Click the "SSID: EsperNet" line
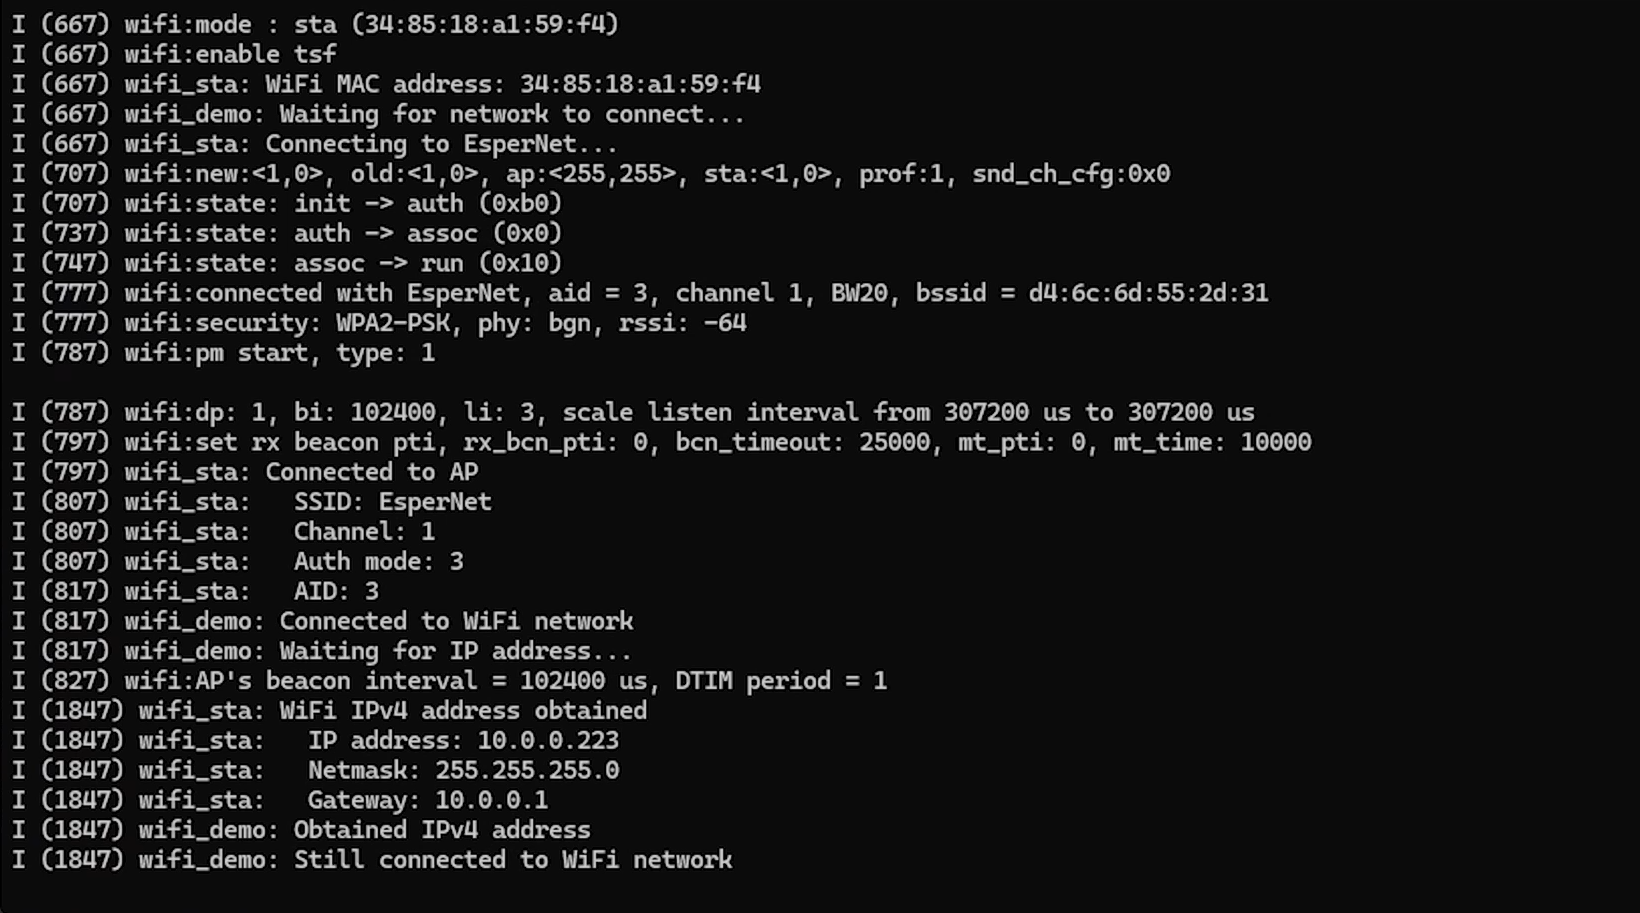The height and width of the screenshot is (913, 1640). point(392,502)
